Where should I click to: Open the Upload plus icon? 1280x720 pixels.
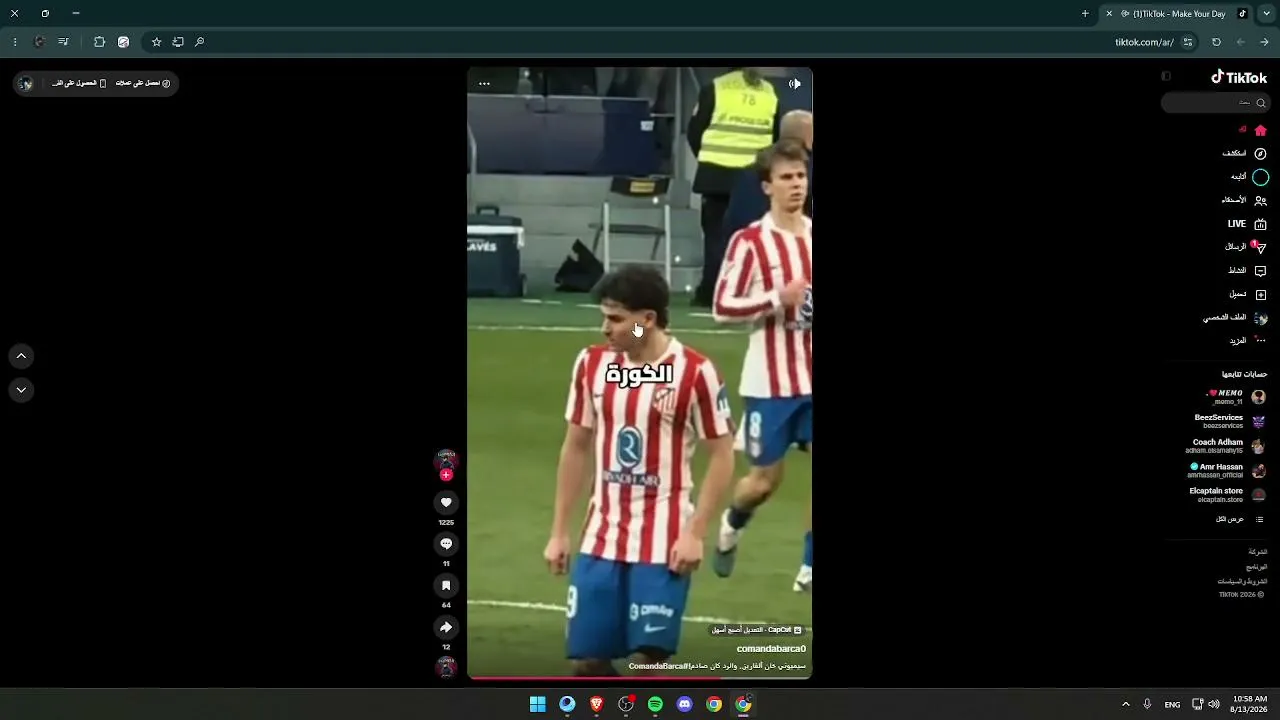[x=1260, y=294]
